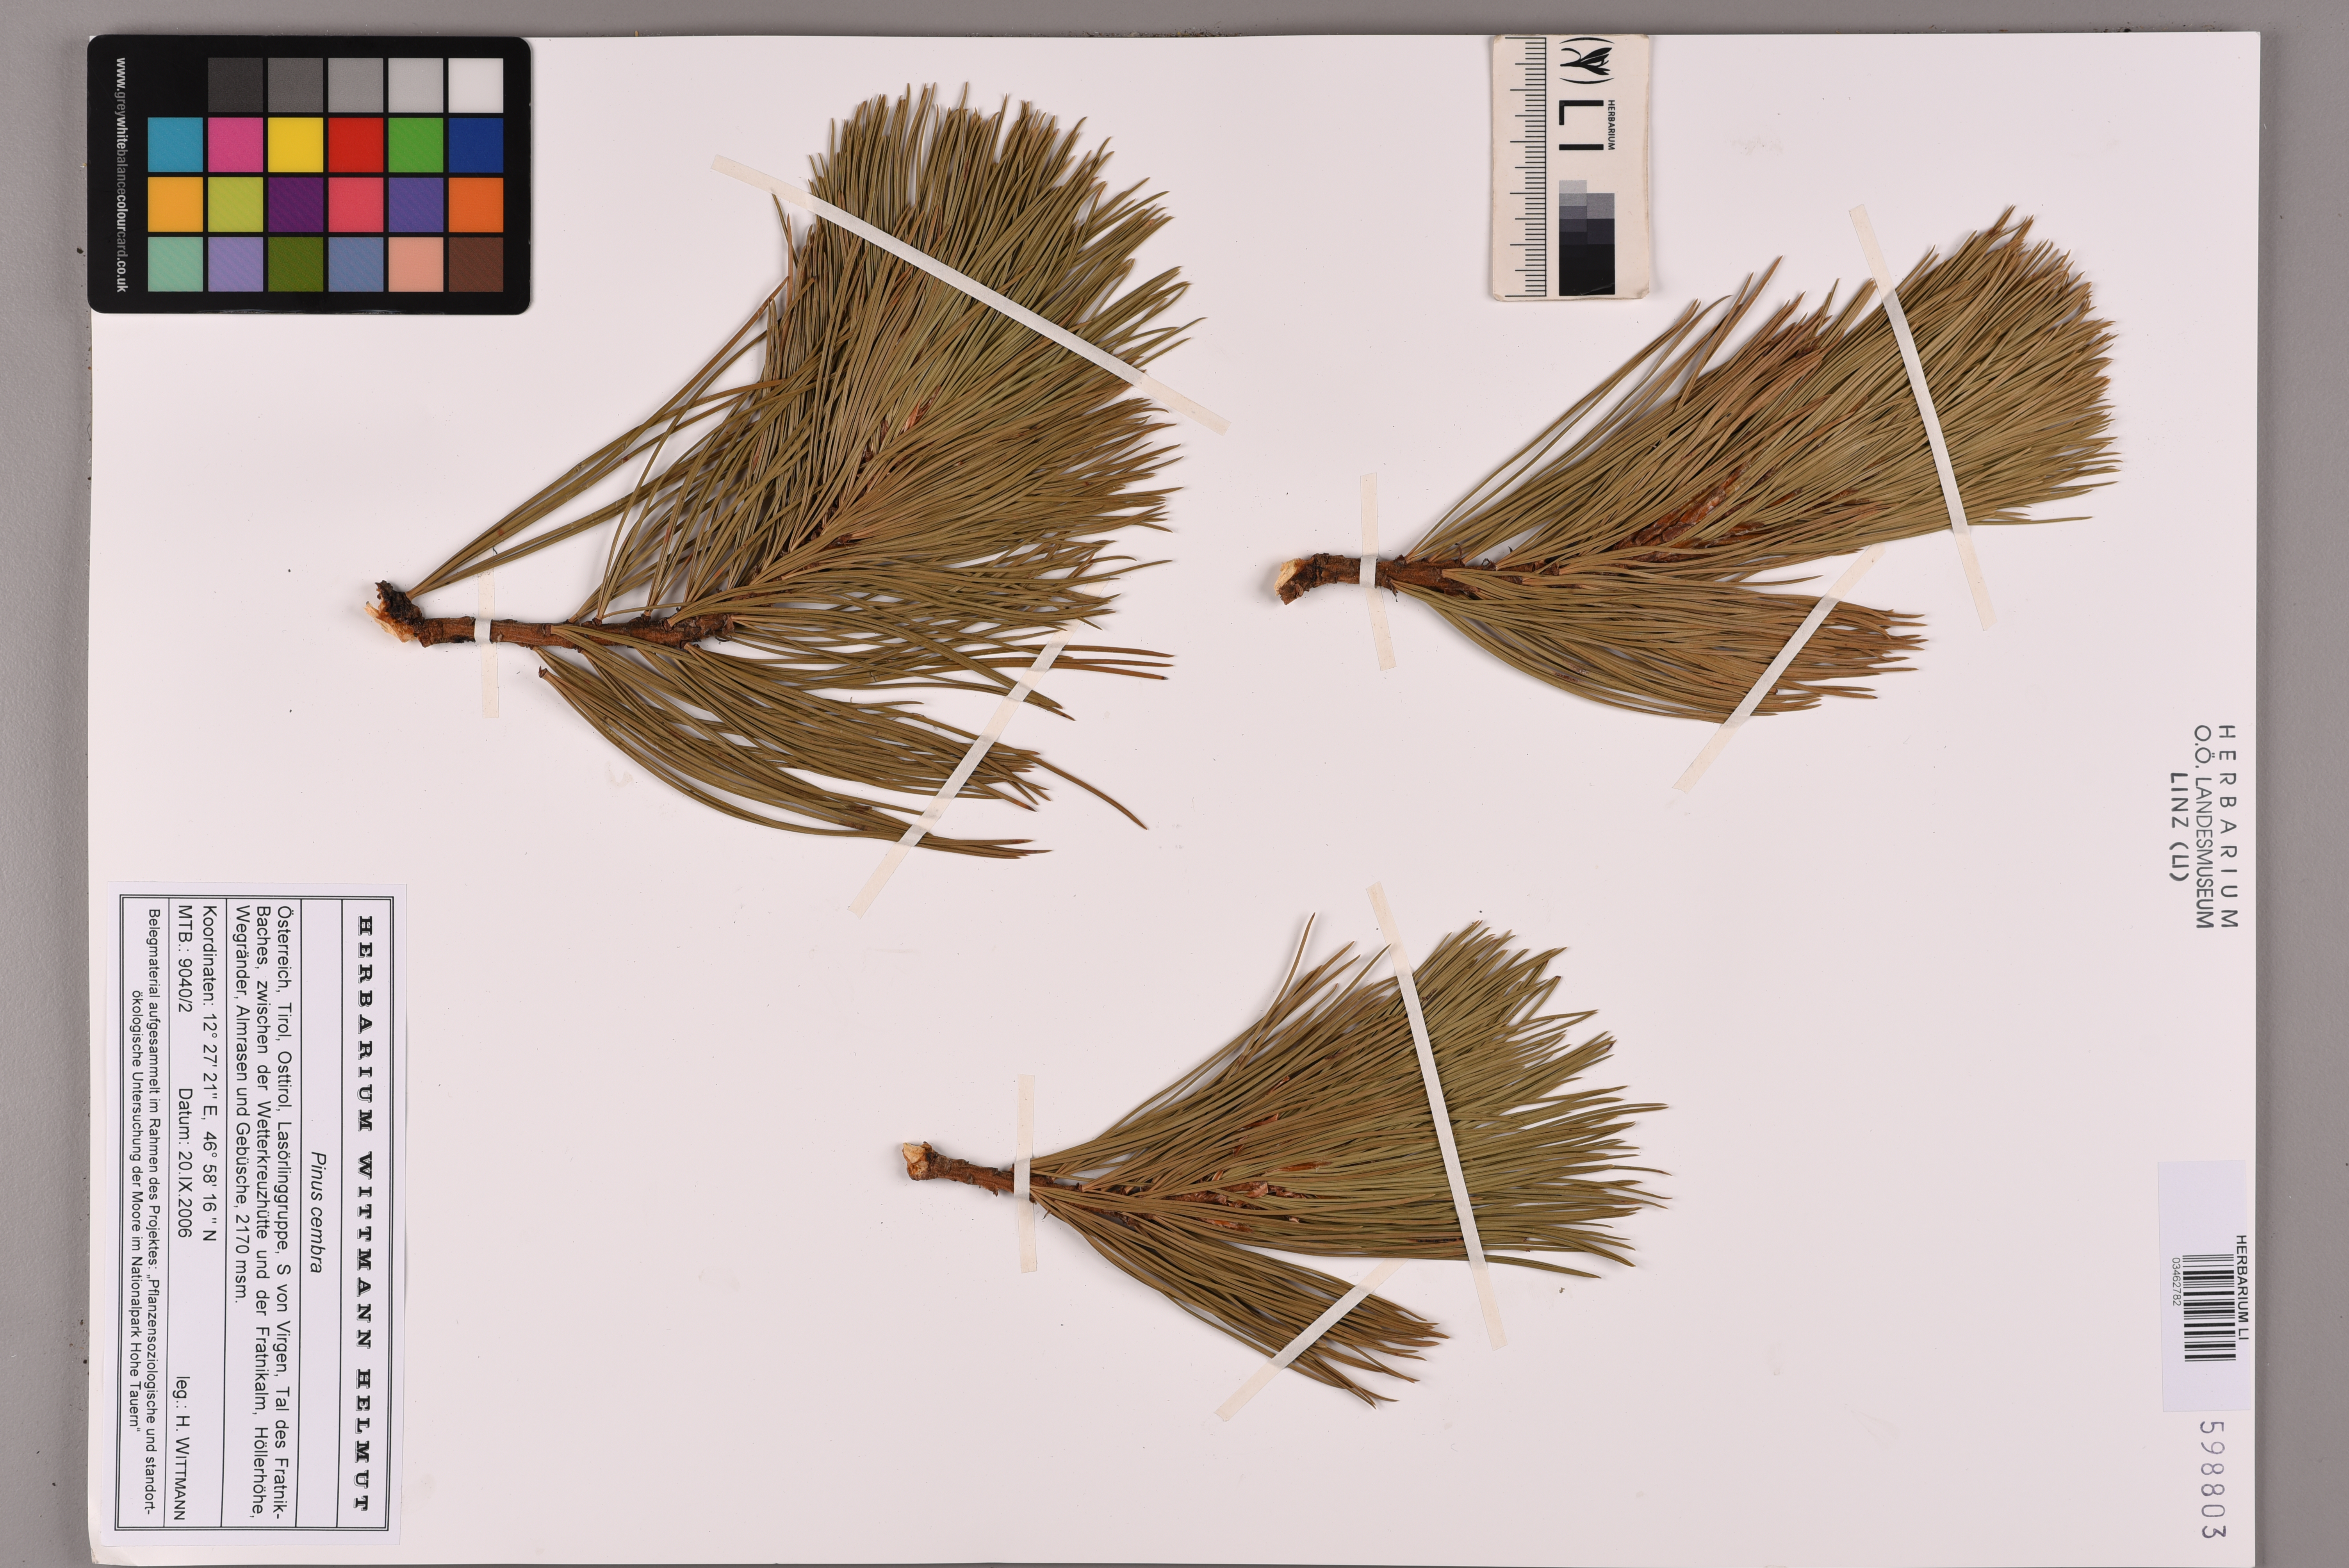Click the magenta patch on the colour card

coord(235,145)
